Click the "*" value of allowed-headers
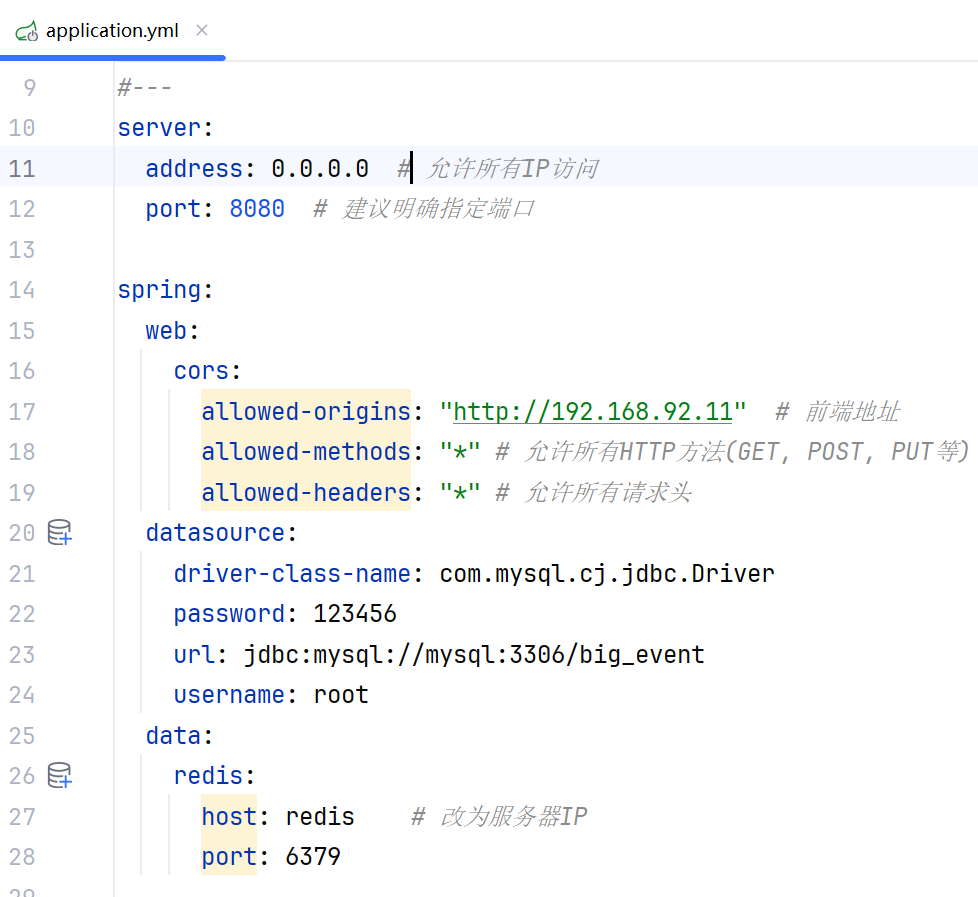This screenshot has width=978, height=897. (460, 493)
